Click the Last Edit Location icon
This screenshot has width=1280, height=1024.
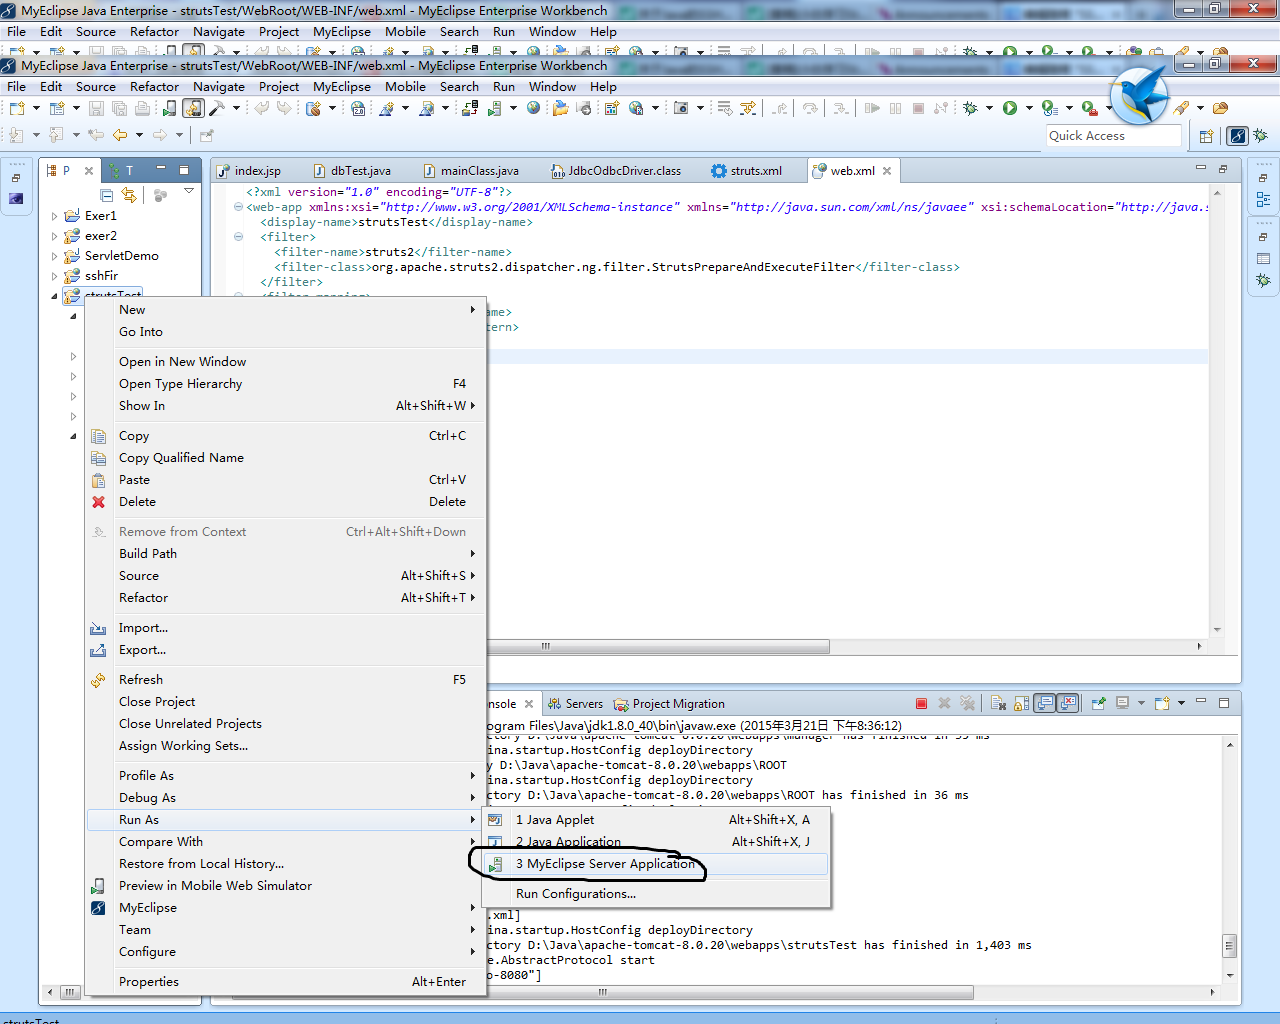(96, 135)
